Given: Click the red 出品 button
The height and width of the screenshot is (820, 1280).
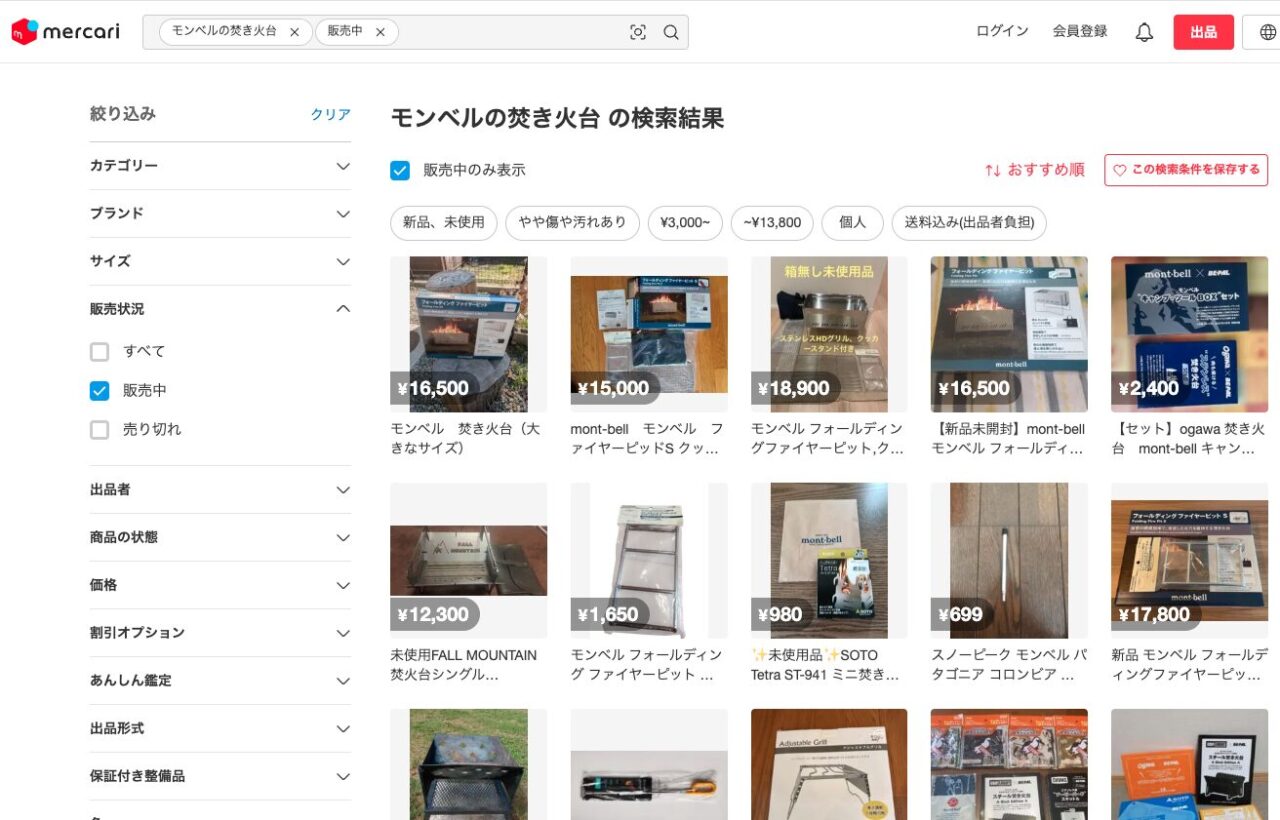Looking at the screenshot, I should tap(1203, 32).
